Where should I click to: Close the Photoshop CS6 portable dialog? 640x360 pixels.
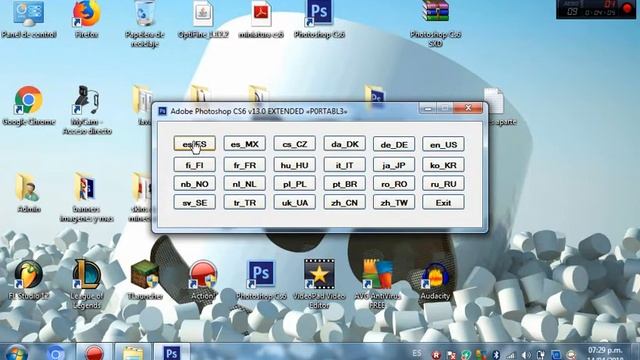tap(468, 108)
